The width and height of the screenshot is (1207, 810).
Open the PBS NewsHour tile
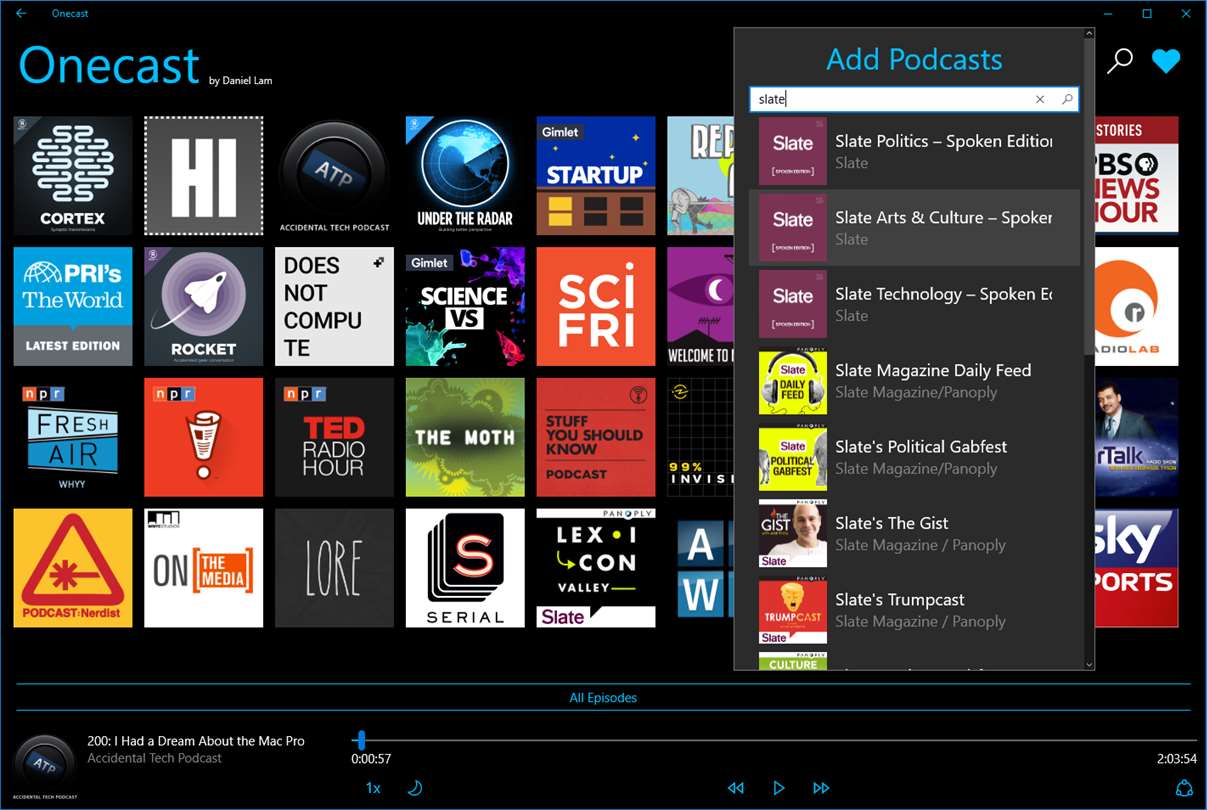pyautogui.click(x=1137, y=176)
